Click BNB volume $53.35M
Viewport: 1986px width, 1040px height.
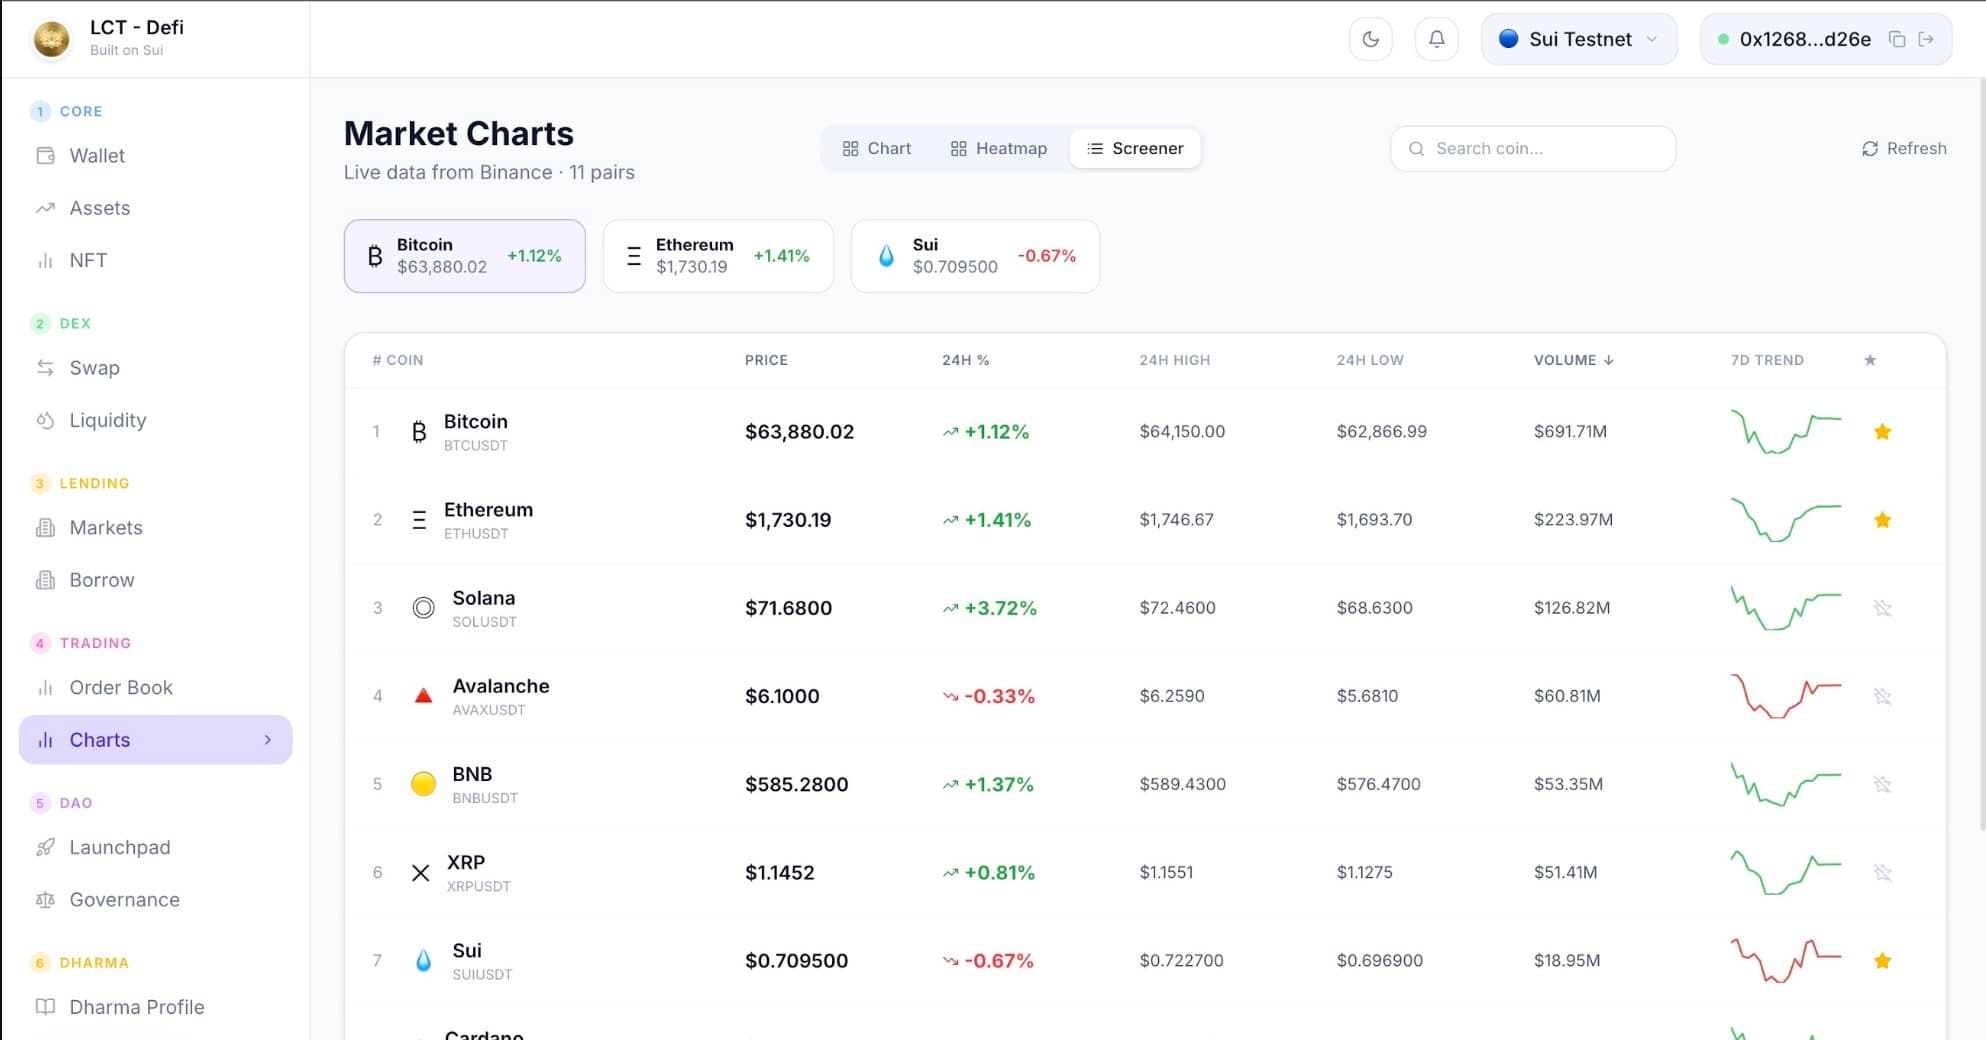point(1568,784)
